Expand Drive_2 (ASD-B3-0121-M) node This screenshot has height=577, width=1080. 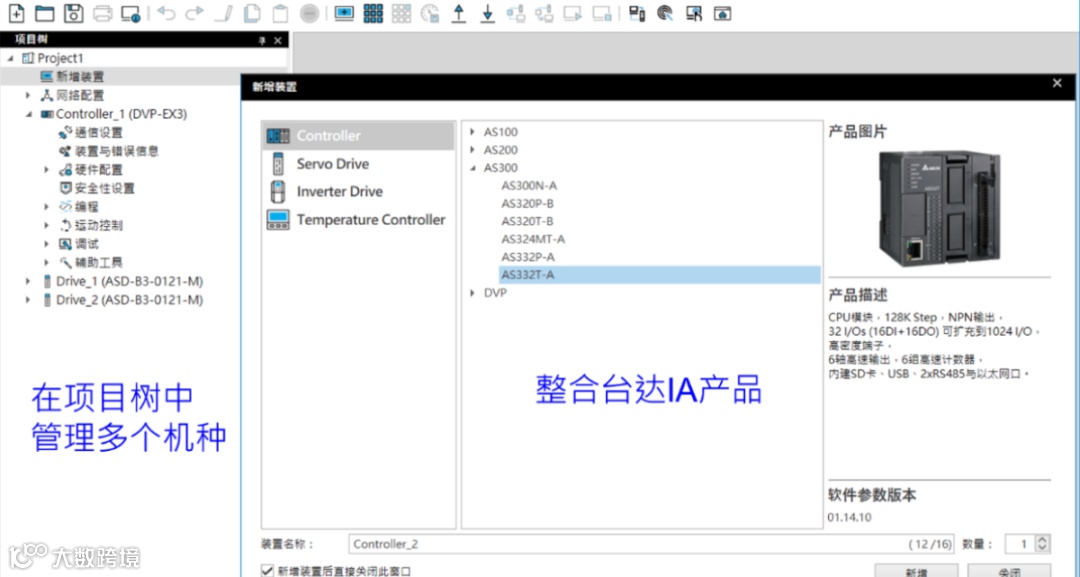(x=28, y=300)
